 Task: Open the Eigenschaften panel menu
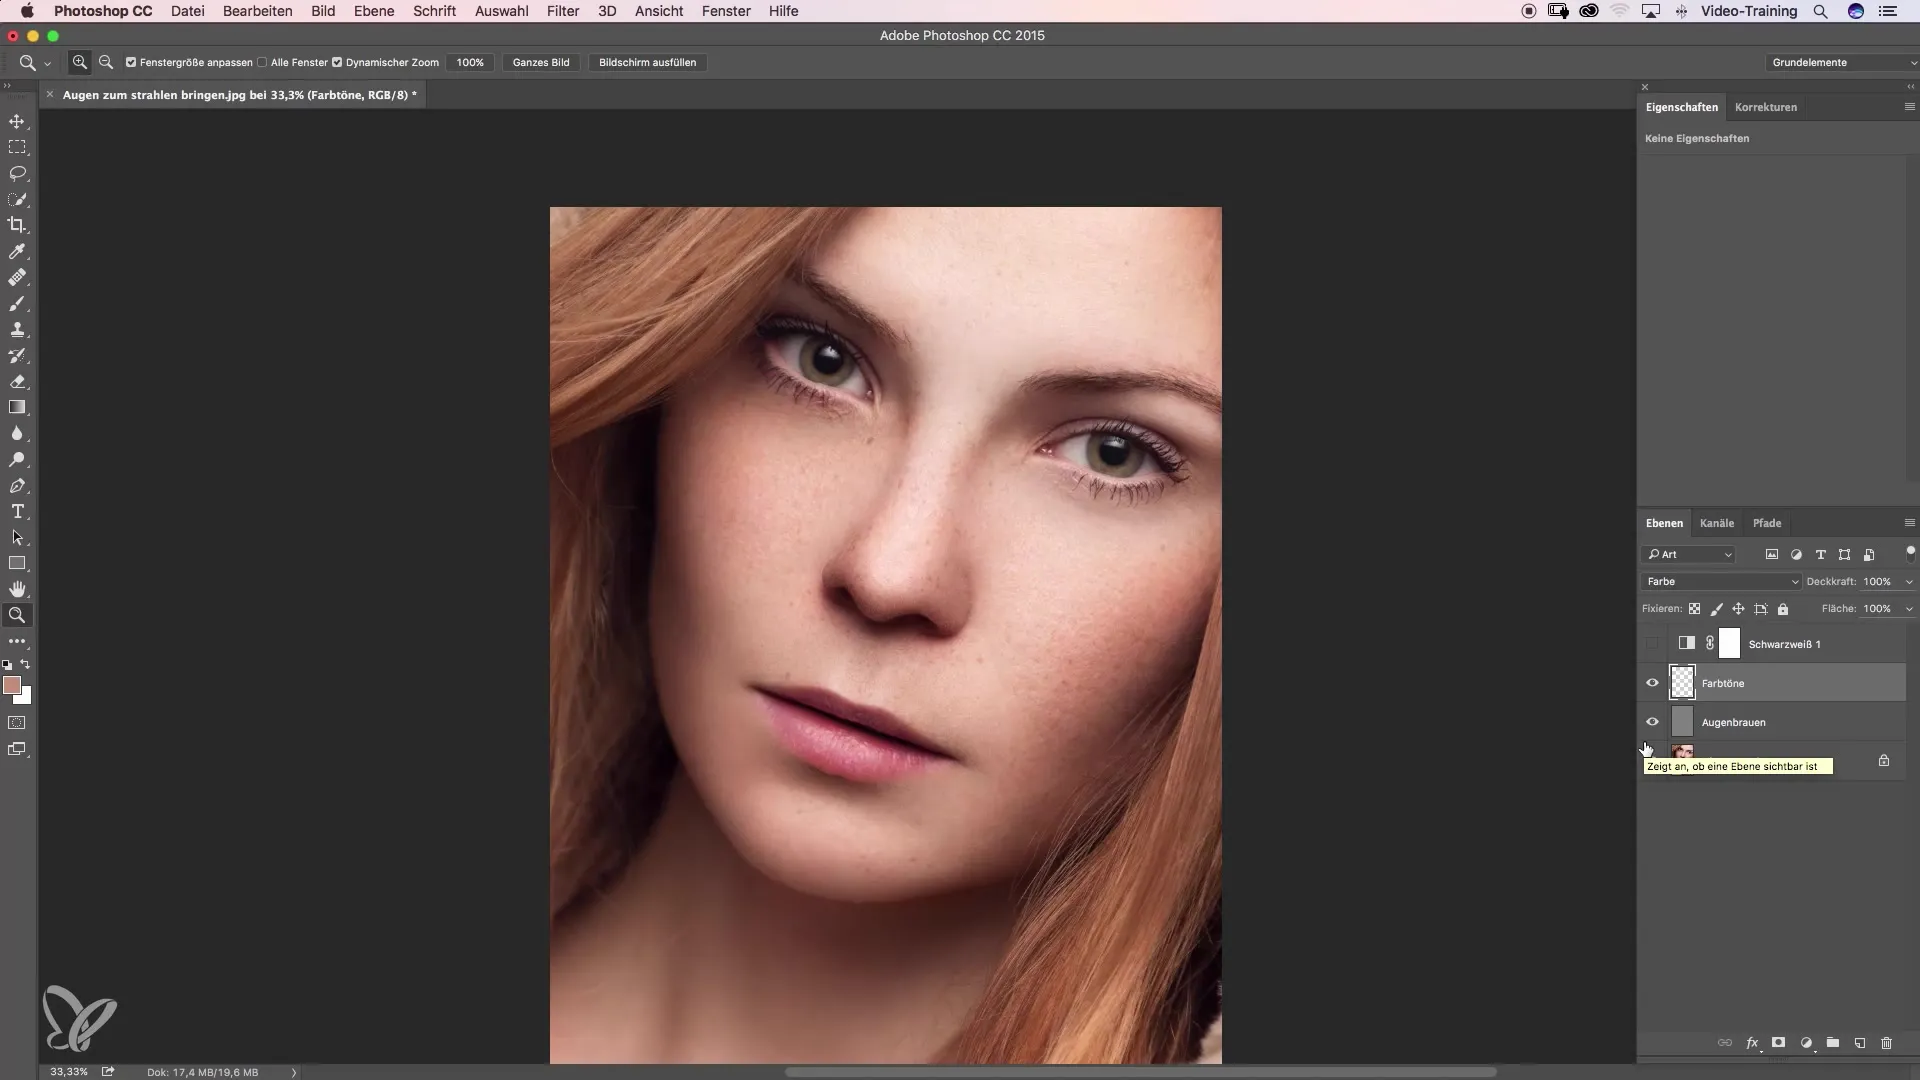[1909, 106]
